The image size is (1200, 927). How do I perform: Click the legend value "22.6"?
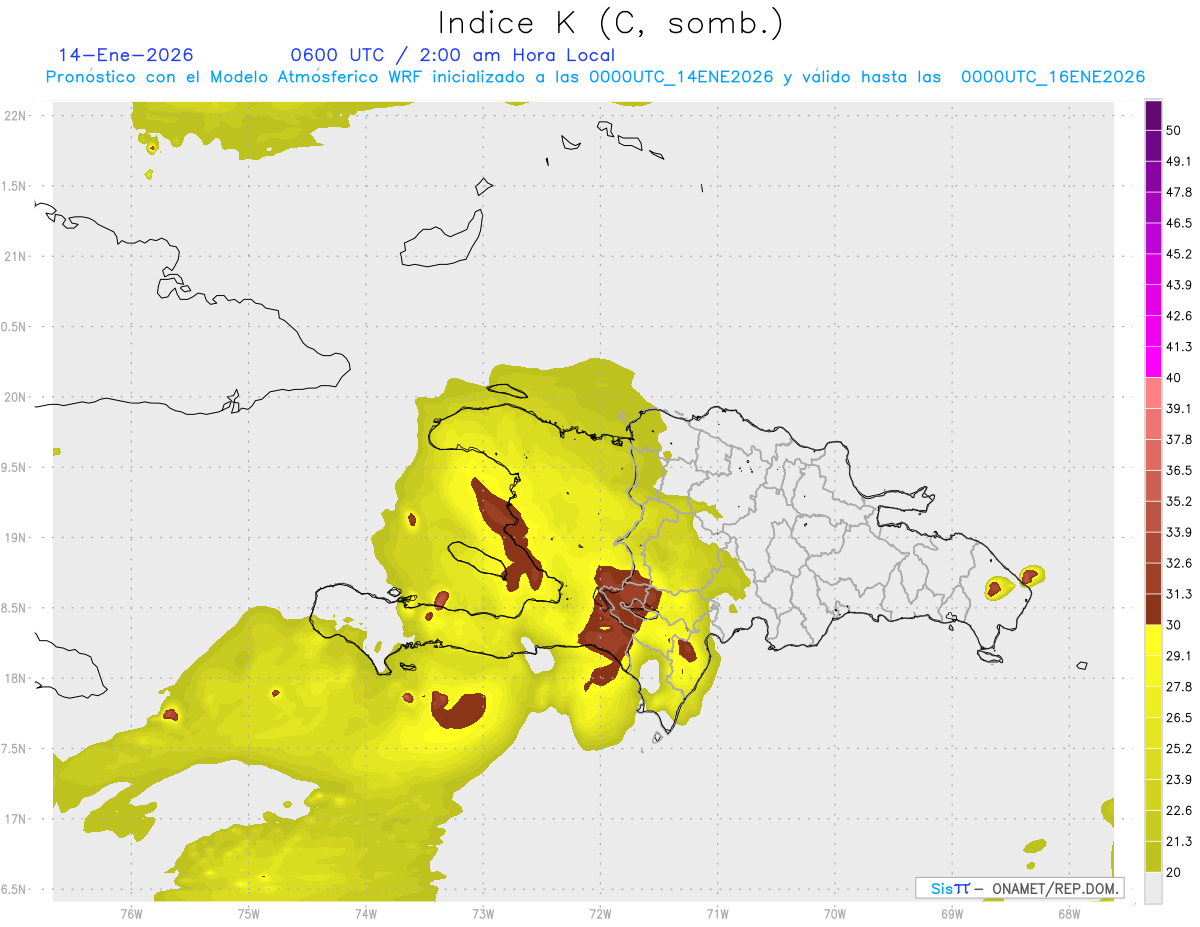(x=1179, y=811)
